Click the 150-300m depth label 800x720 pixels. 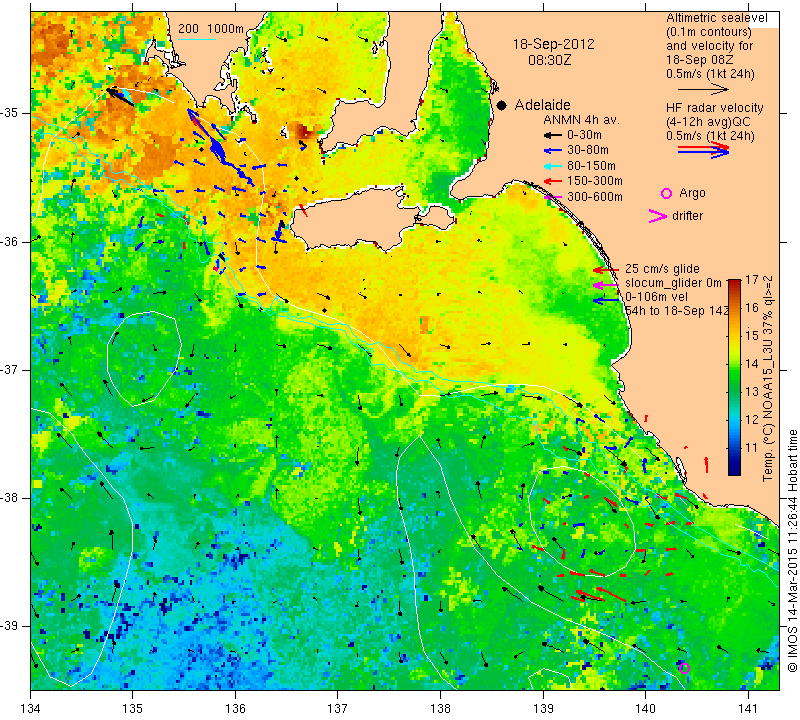tap(595, 181)
